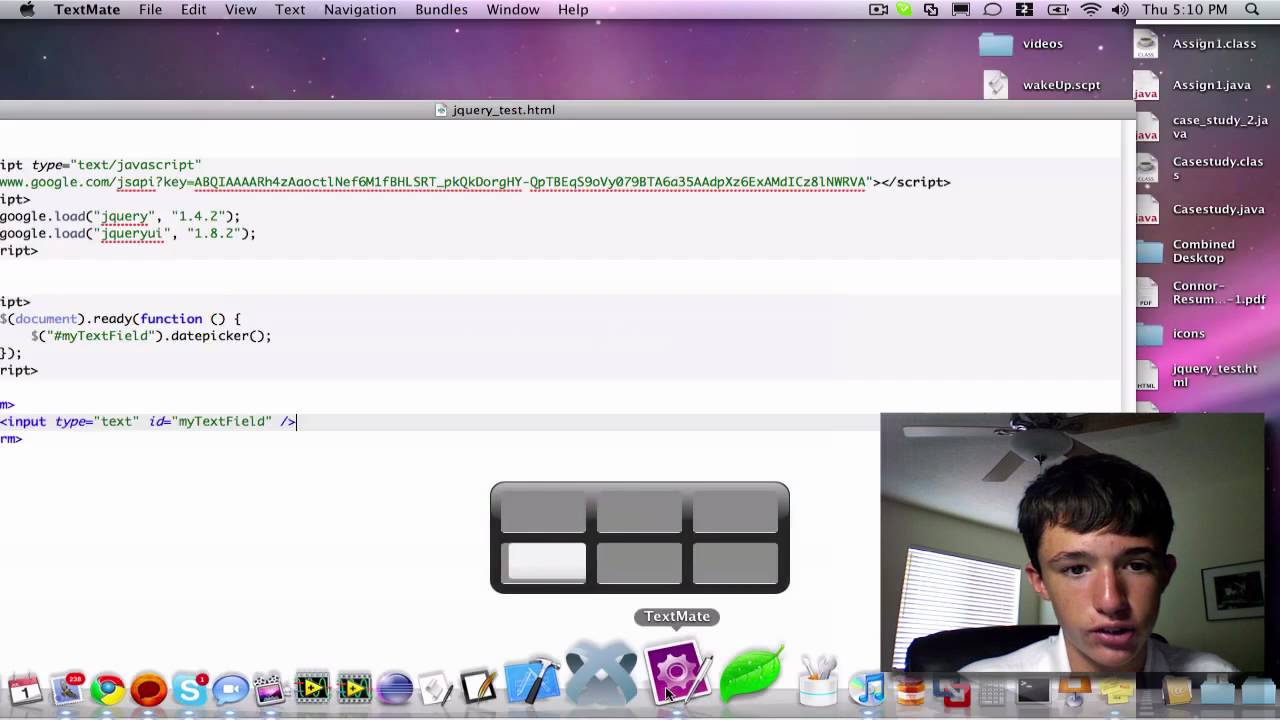1280x720 pixels.
Task: Open the yellow Stickies icon in Dock
Action: [x=1116, y=690]
